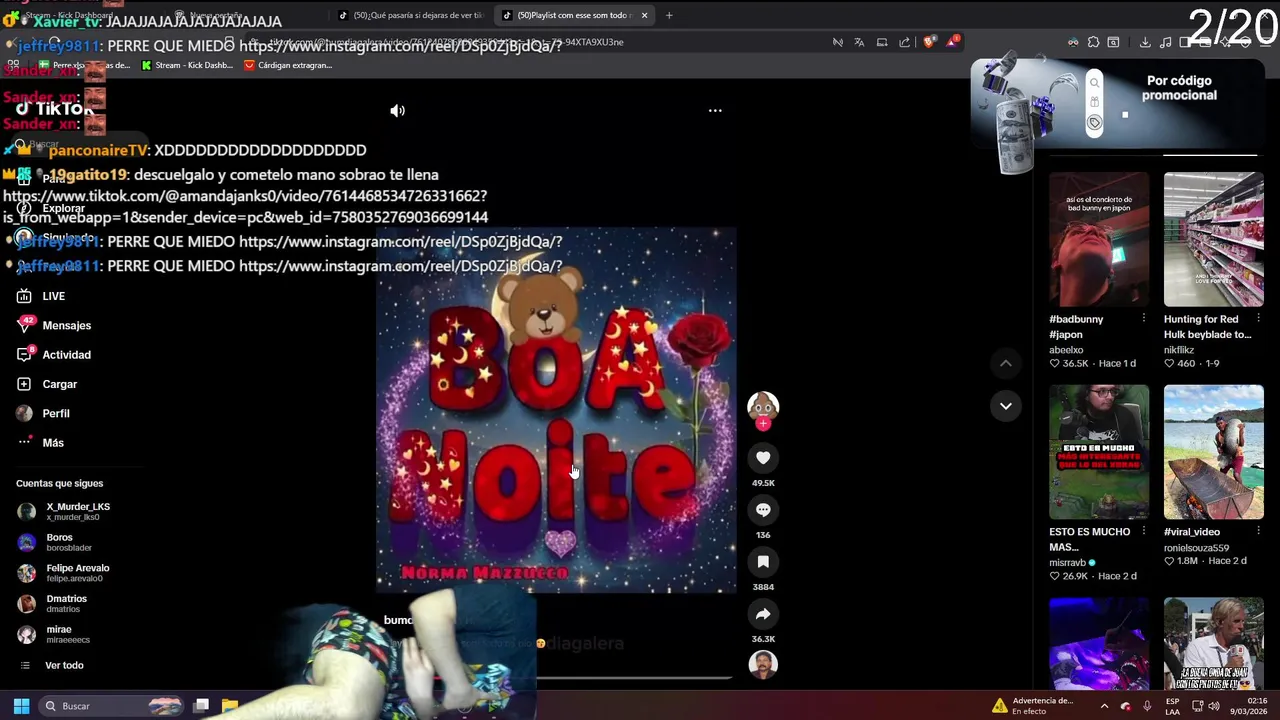This screenshot has height=720, width=1280.
Task: Close the Playlist com esse som tab
Action: pyautogui.click(x=644, y=15)
